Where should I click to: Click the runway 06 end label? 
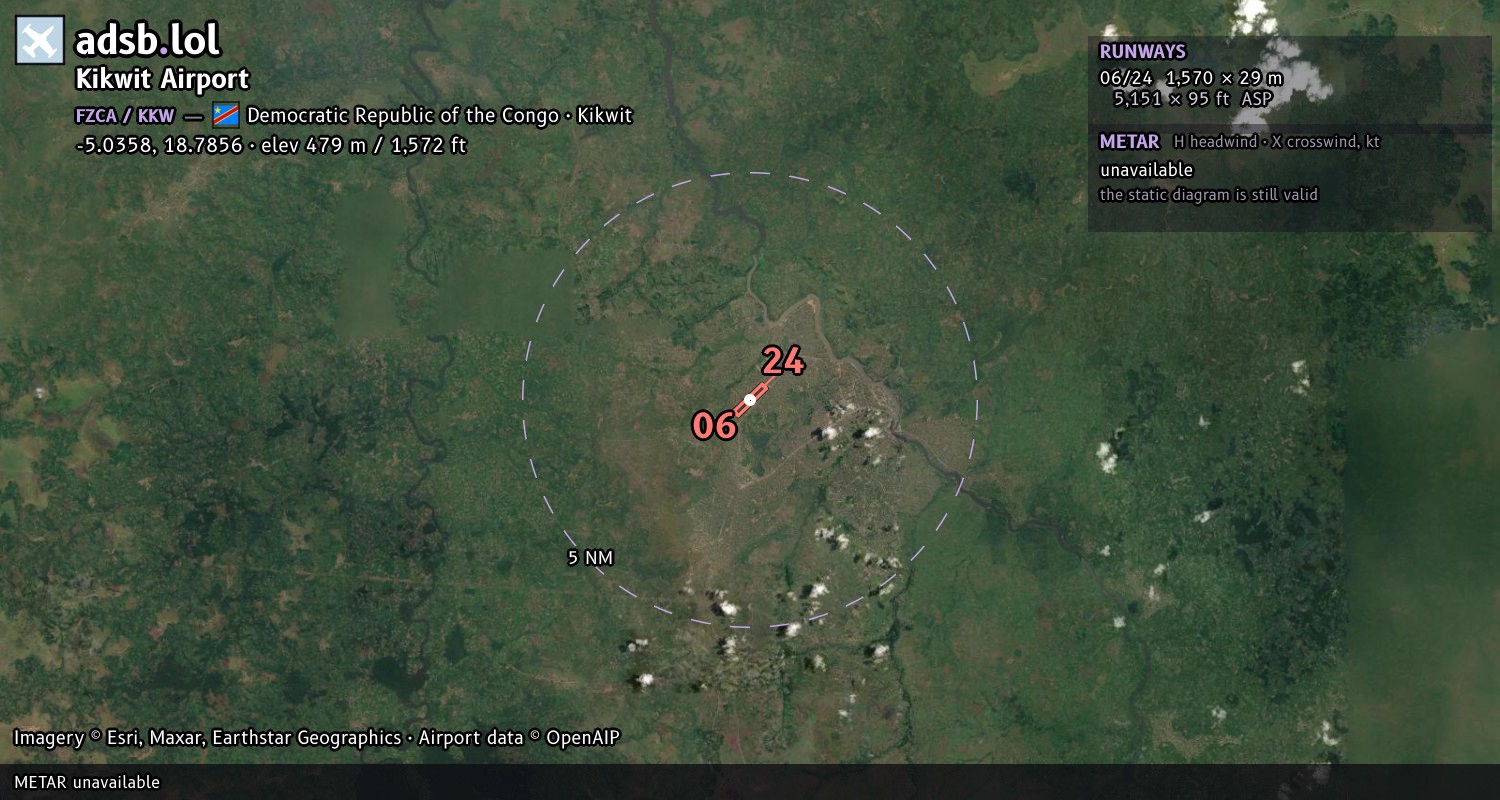(715, 426)
